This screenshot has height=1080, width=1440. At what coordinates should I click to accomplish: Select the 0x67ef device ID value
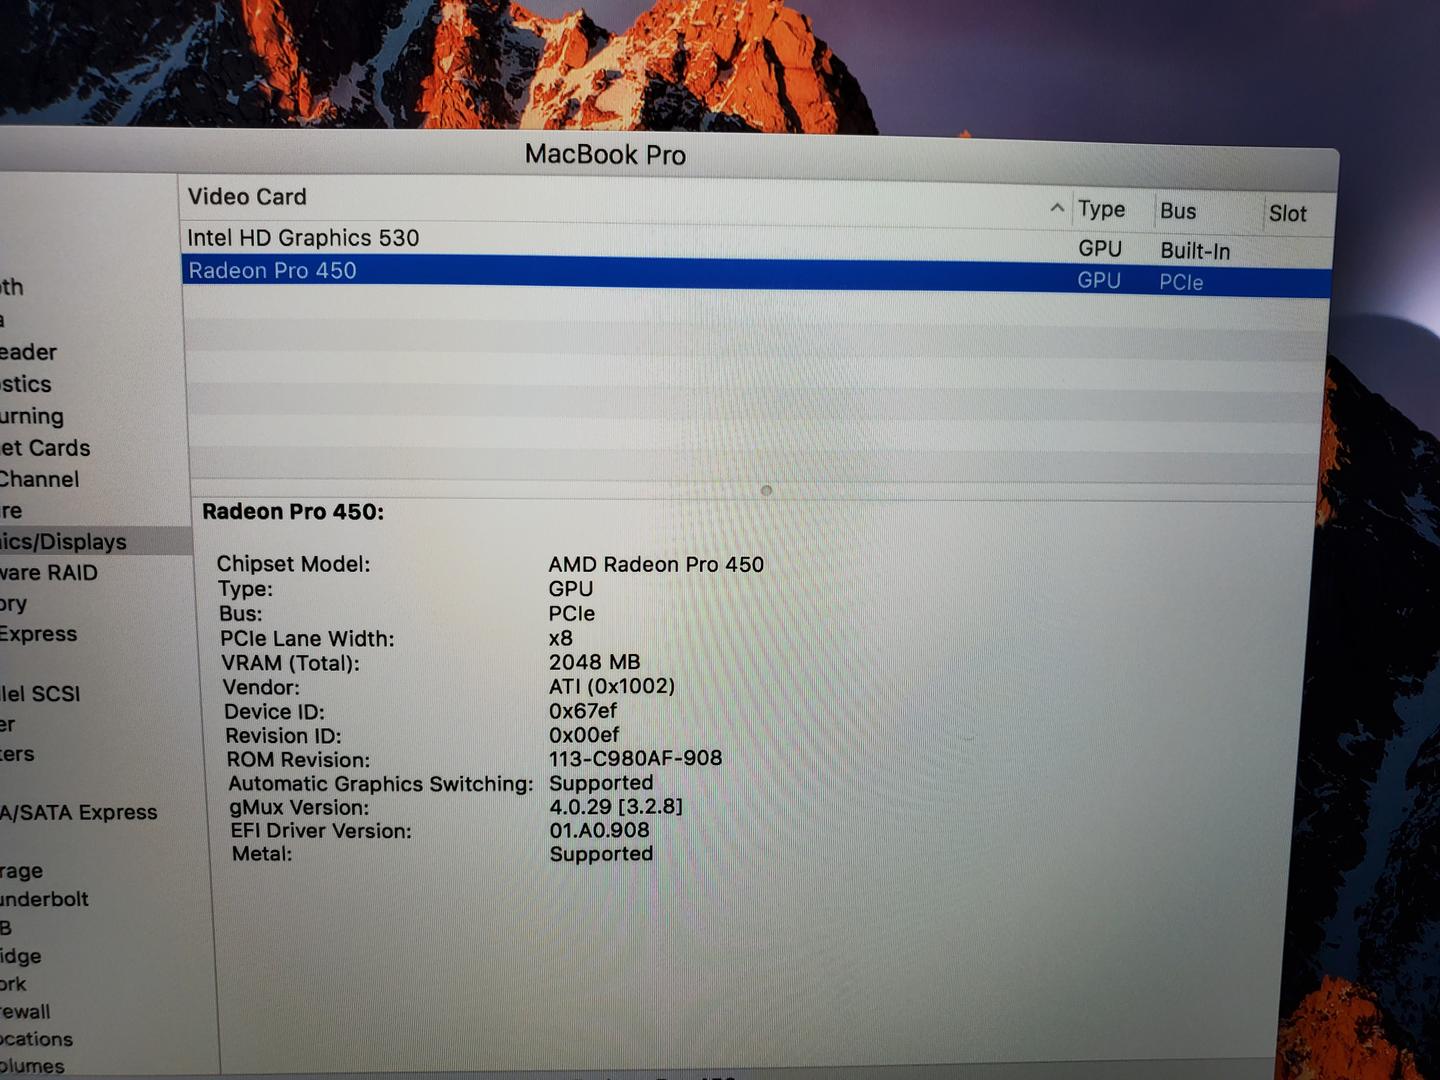coord(583,710)
